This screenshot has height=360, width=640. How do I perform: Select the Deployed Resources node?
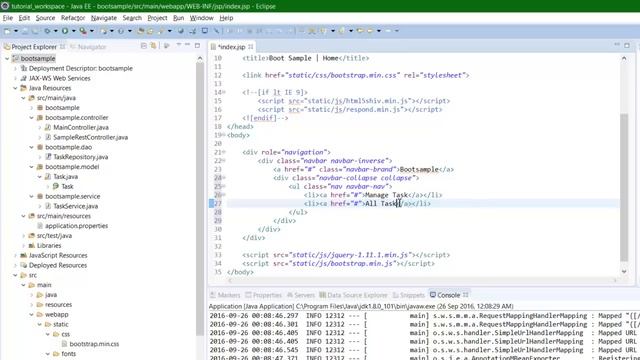point(58,265)
